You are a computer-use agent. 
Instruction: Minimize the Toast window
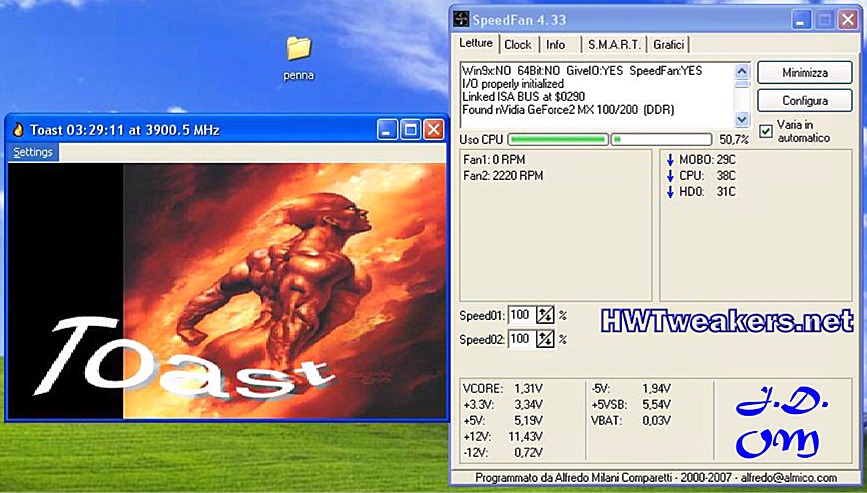(x=387, y=130)
